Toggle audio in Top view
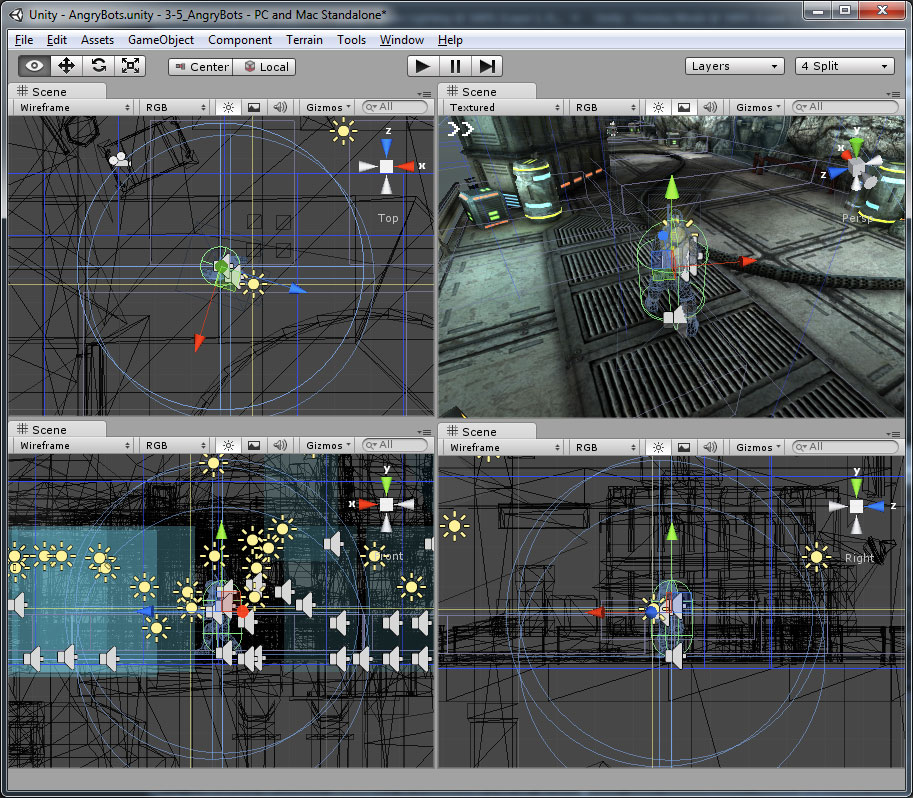The height and width of the screenshot is (798, 913). point(280,107)
